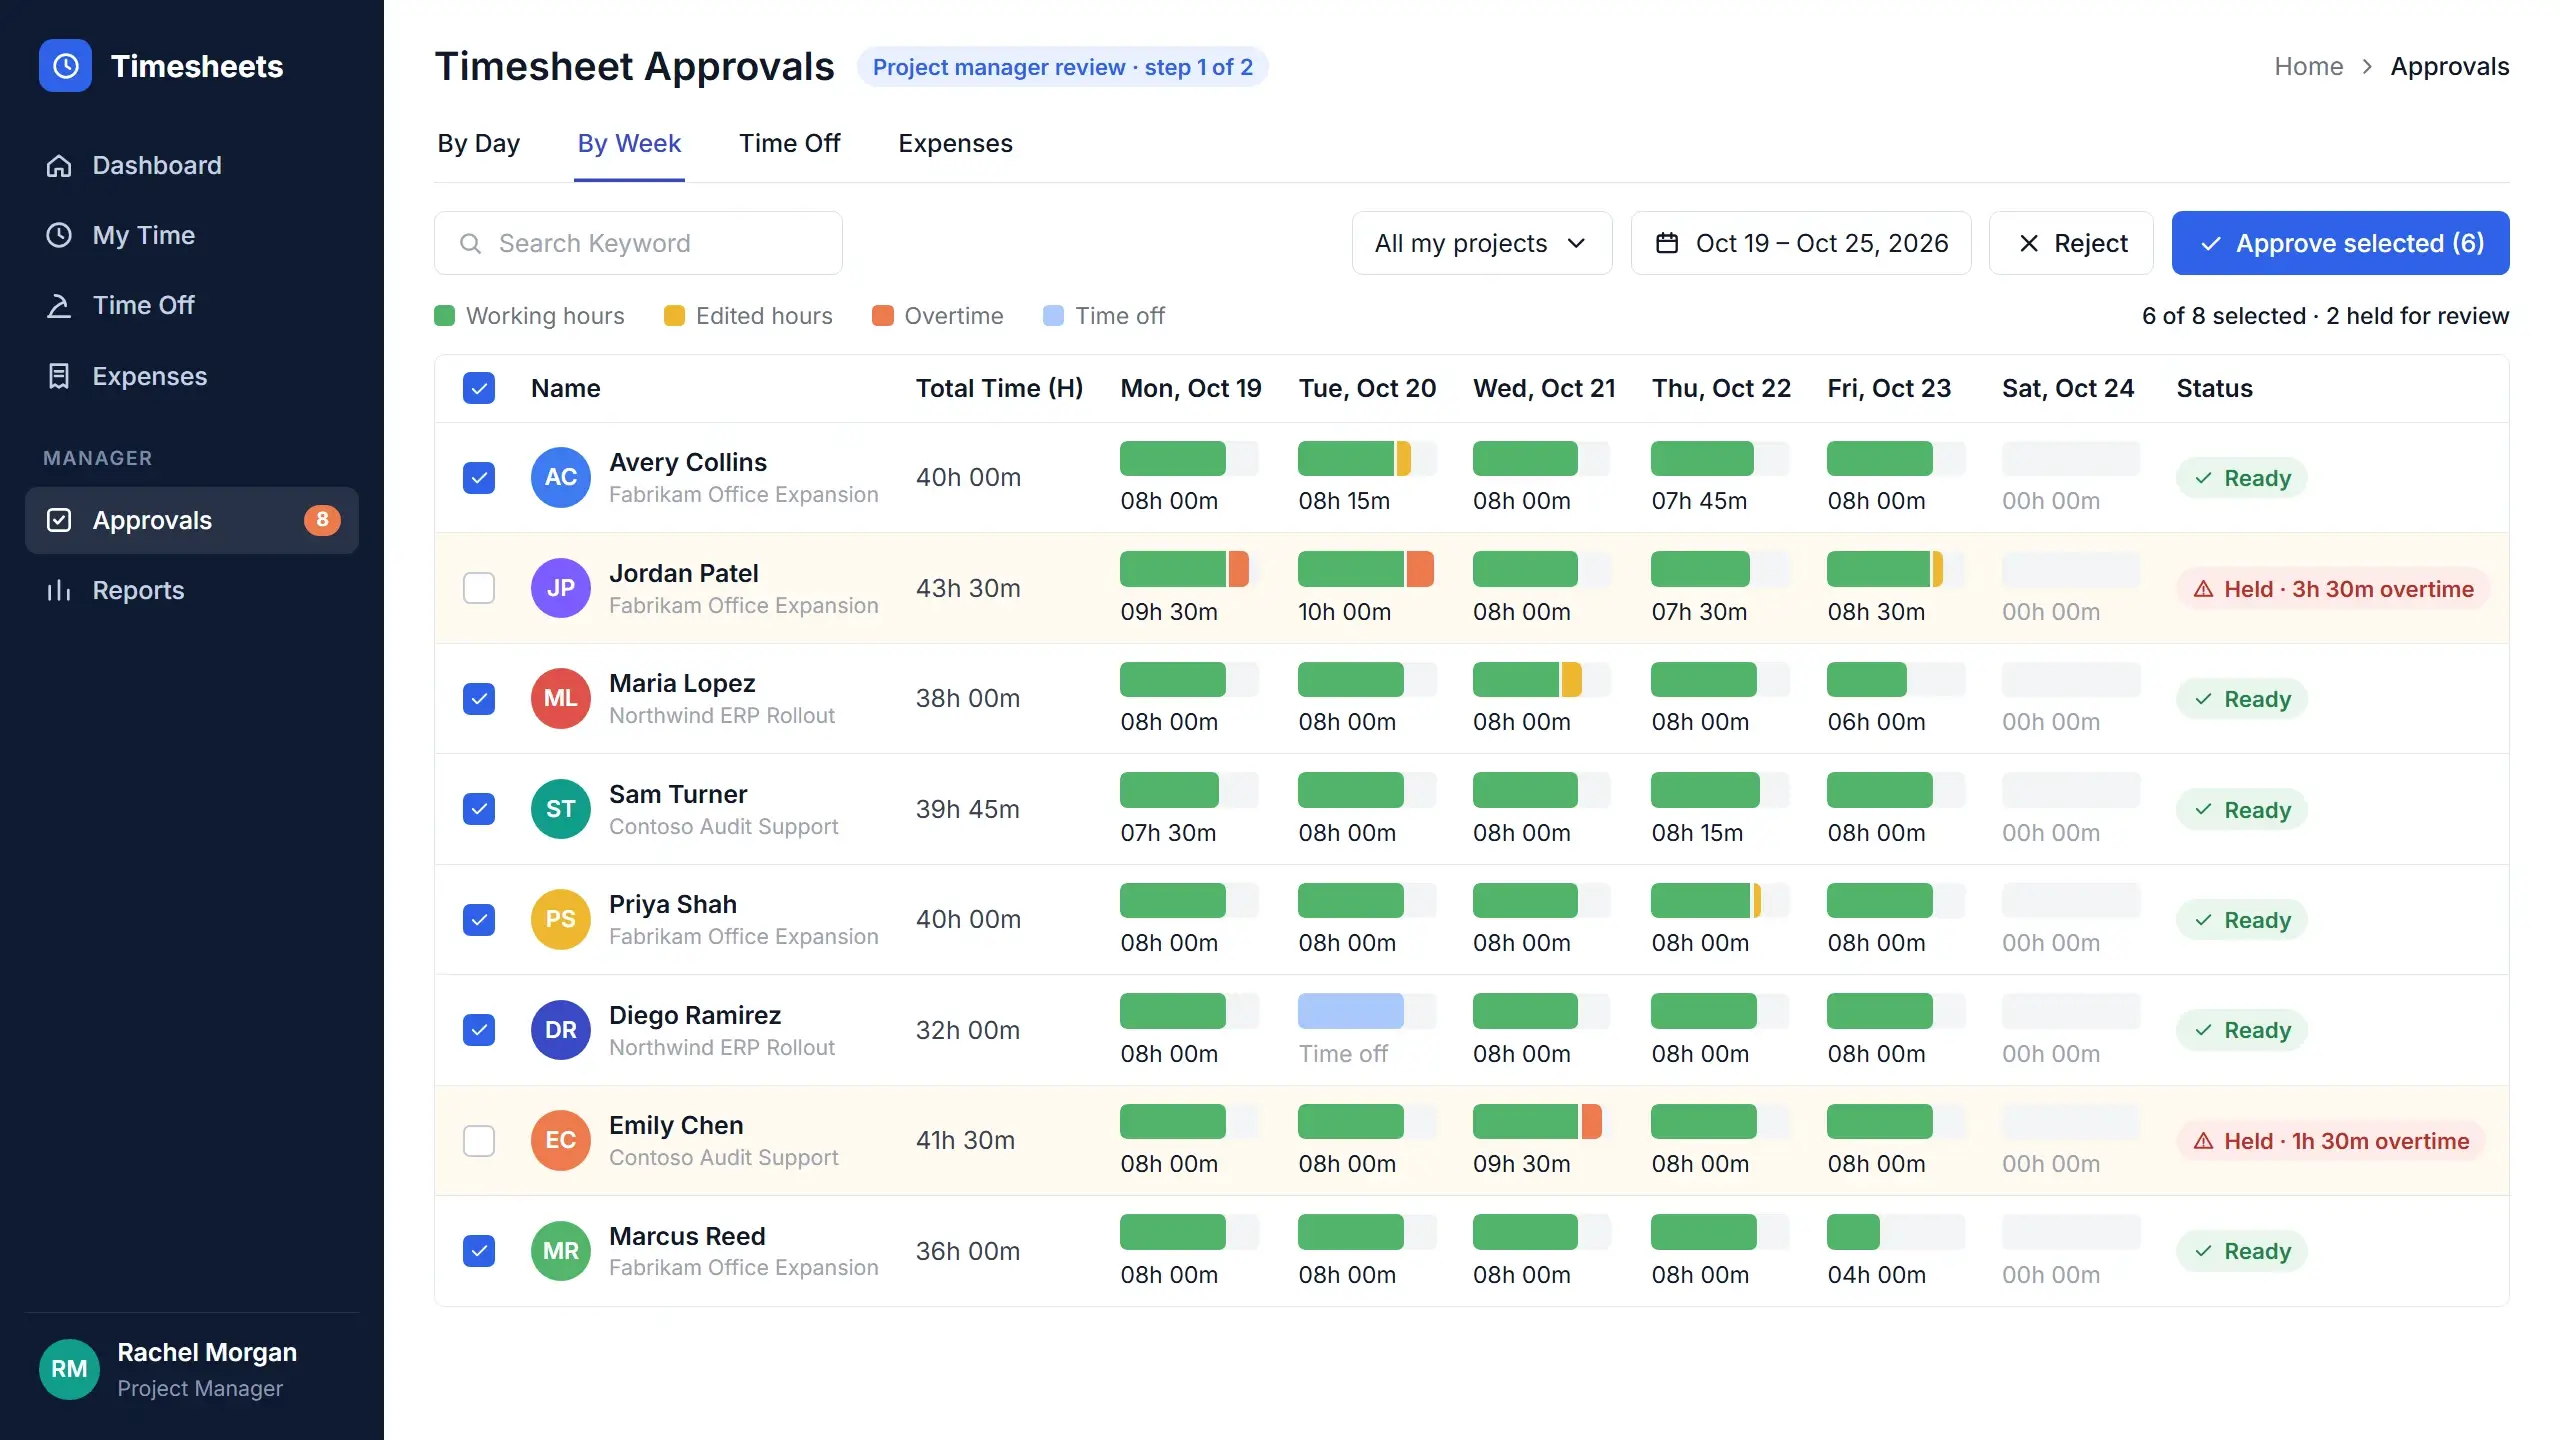
Task: Uncheck Marcus Reed row checkbox
Action: pos(479,1251)
